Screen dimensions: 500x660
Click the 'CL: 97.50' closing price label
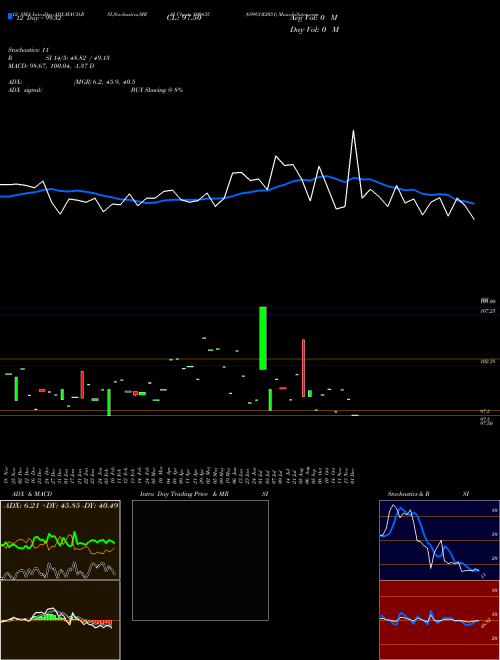184,18
